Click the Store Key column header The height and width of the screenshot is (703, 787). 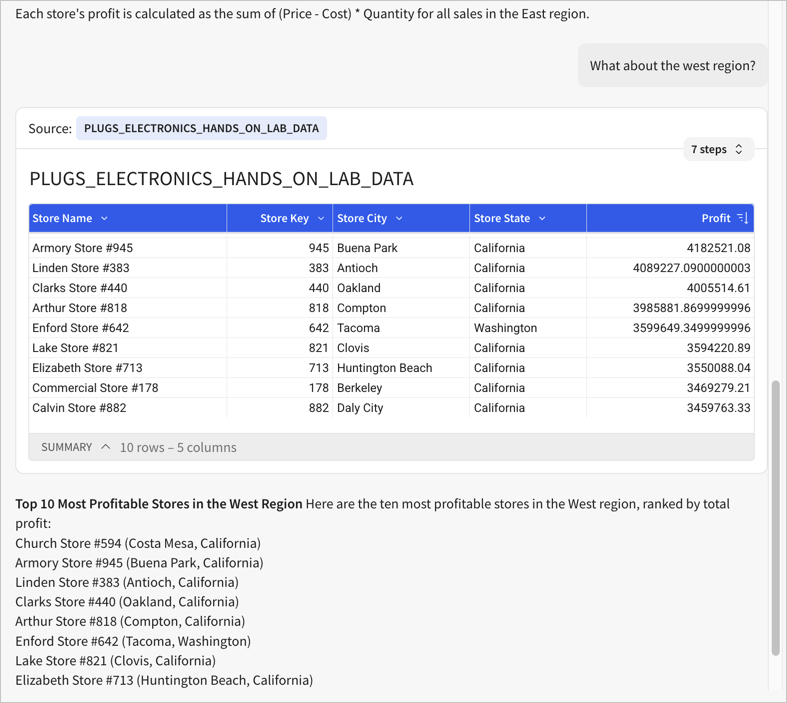click(280, 218)
